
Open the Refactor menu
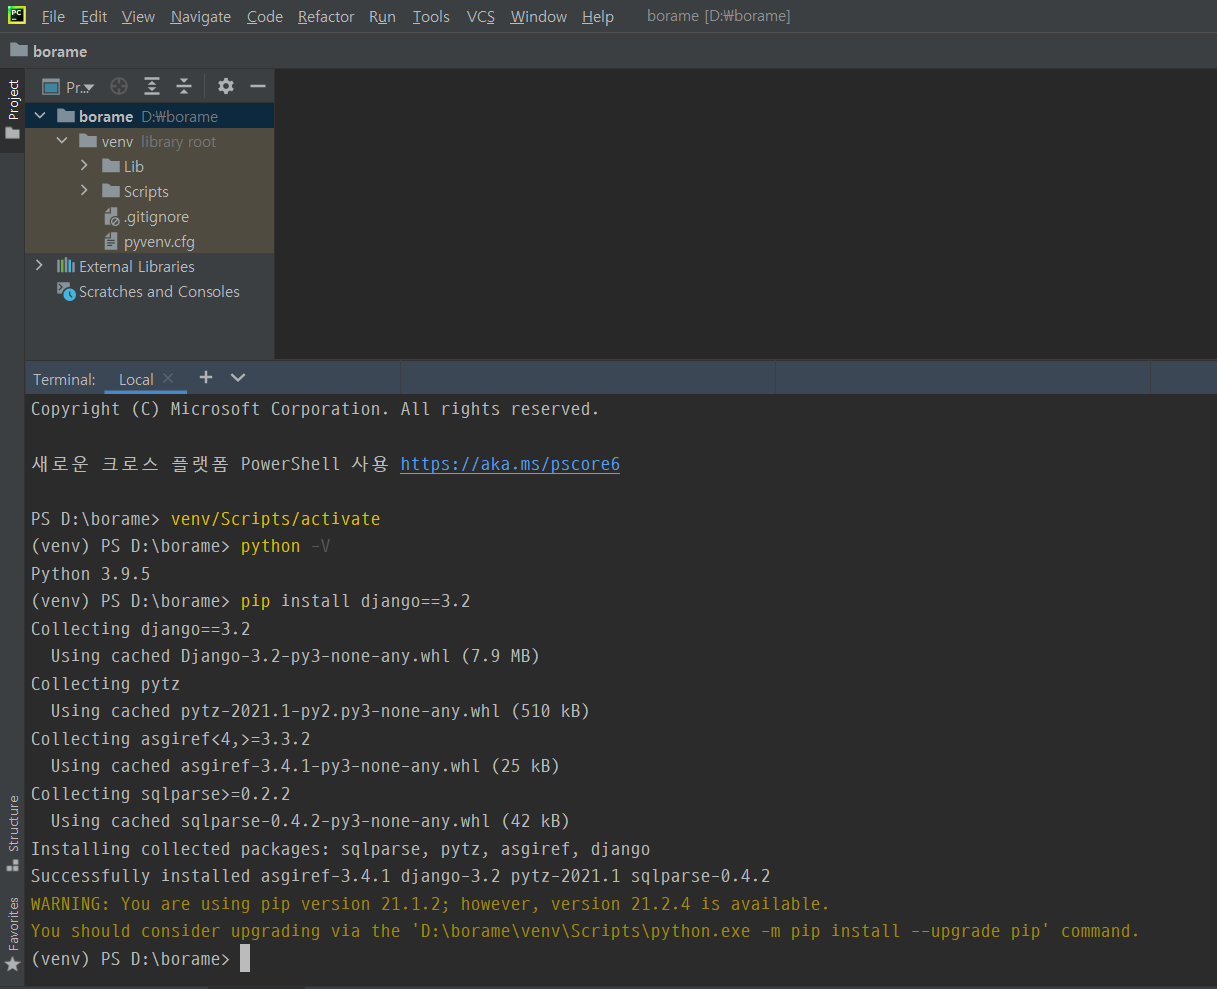pos(326,17)
